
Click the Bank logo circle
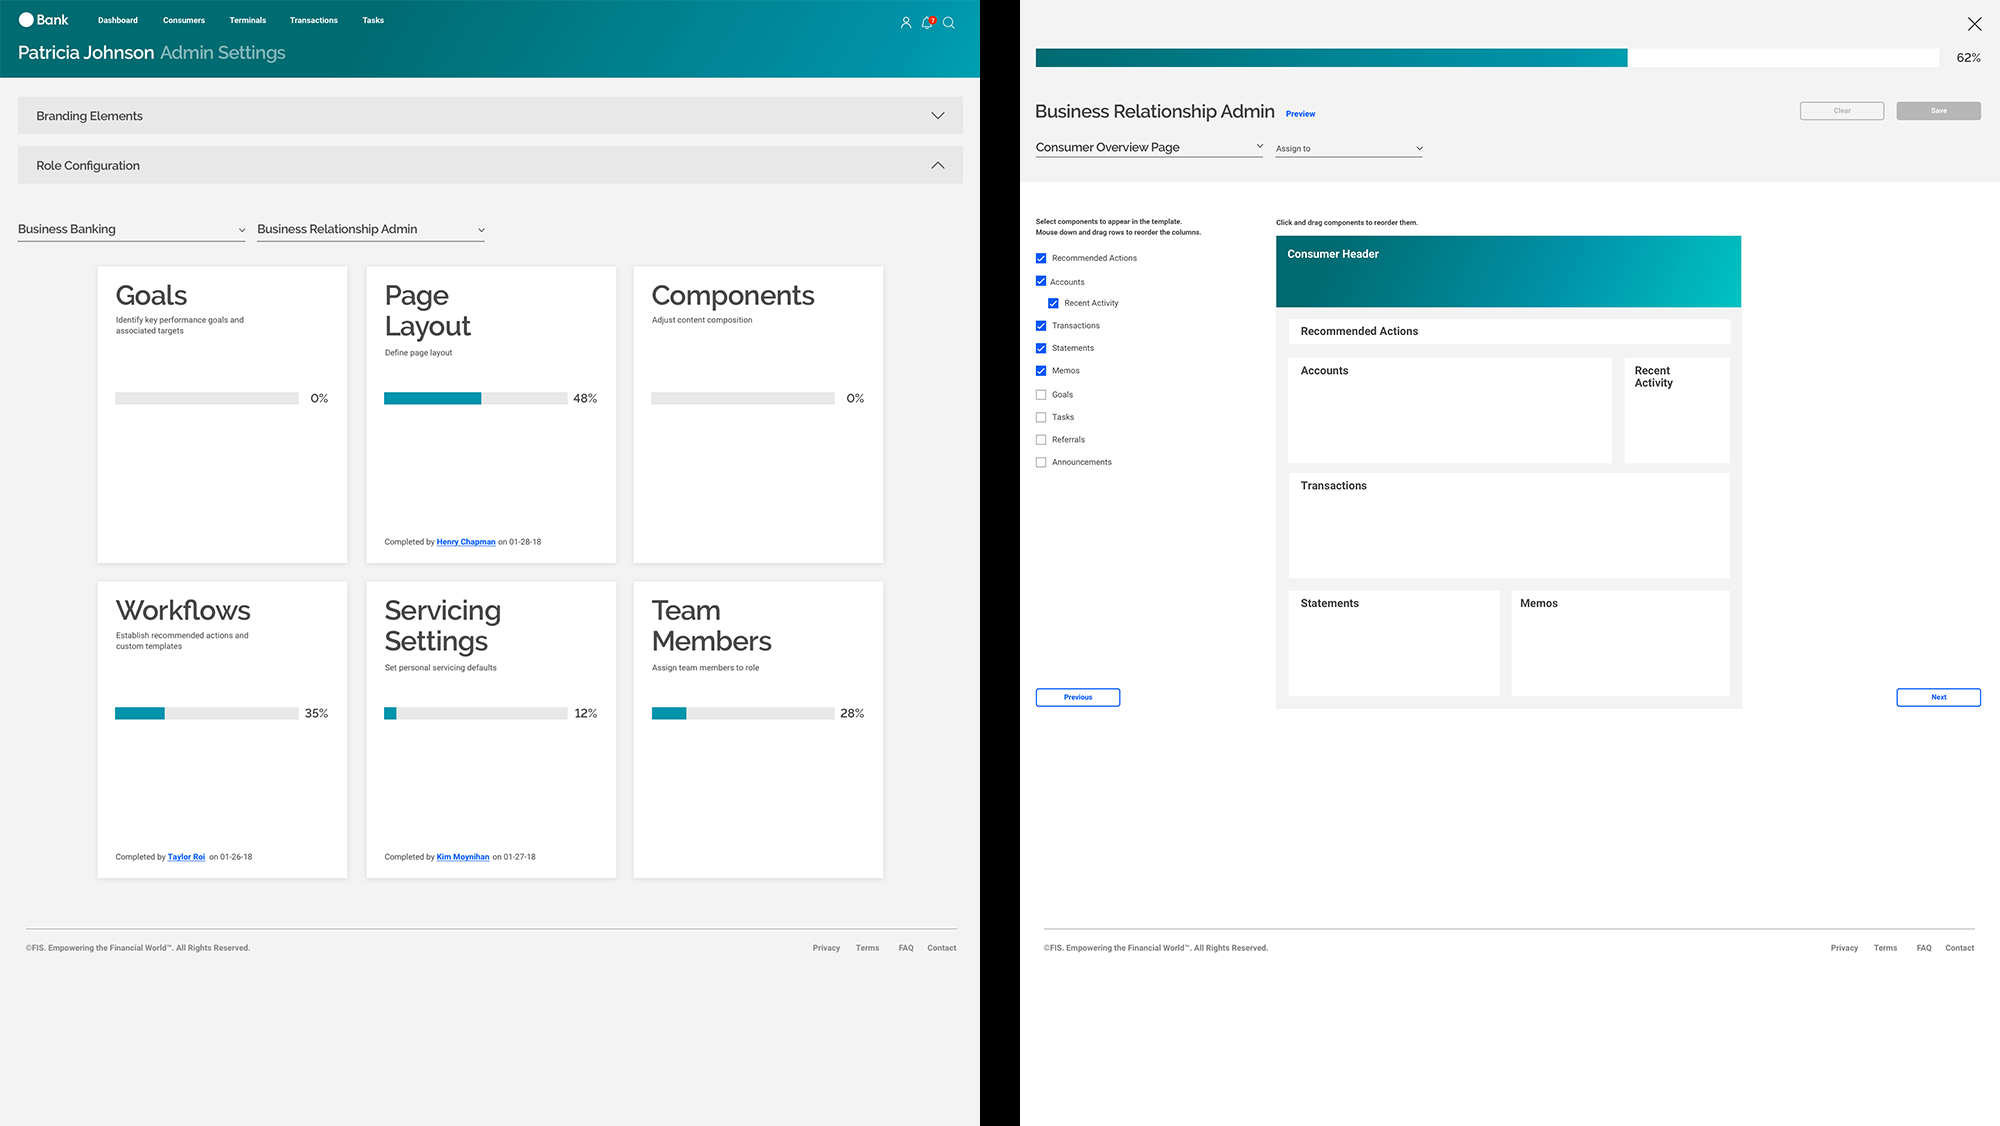click(26, 20)
